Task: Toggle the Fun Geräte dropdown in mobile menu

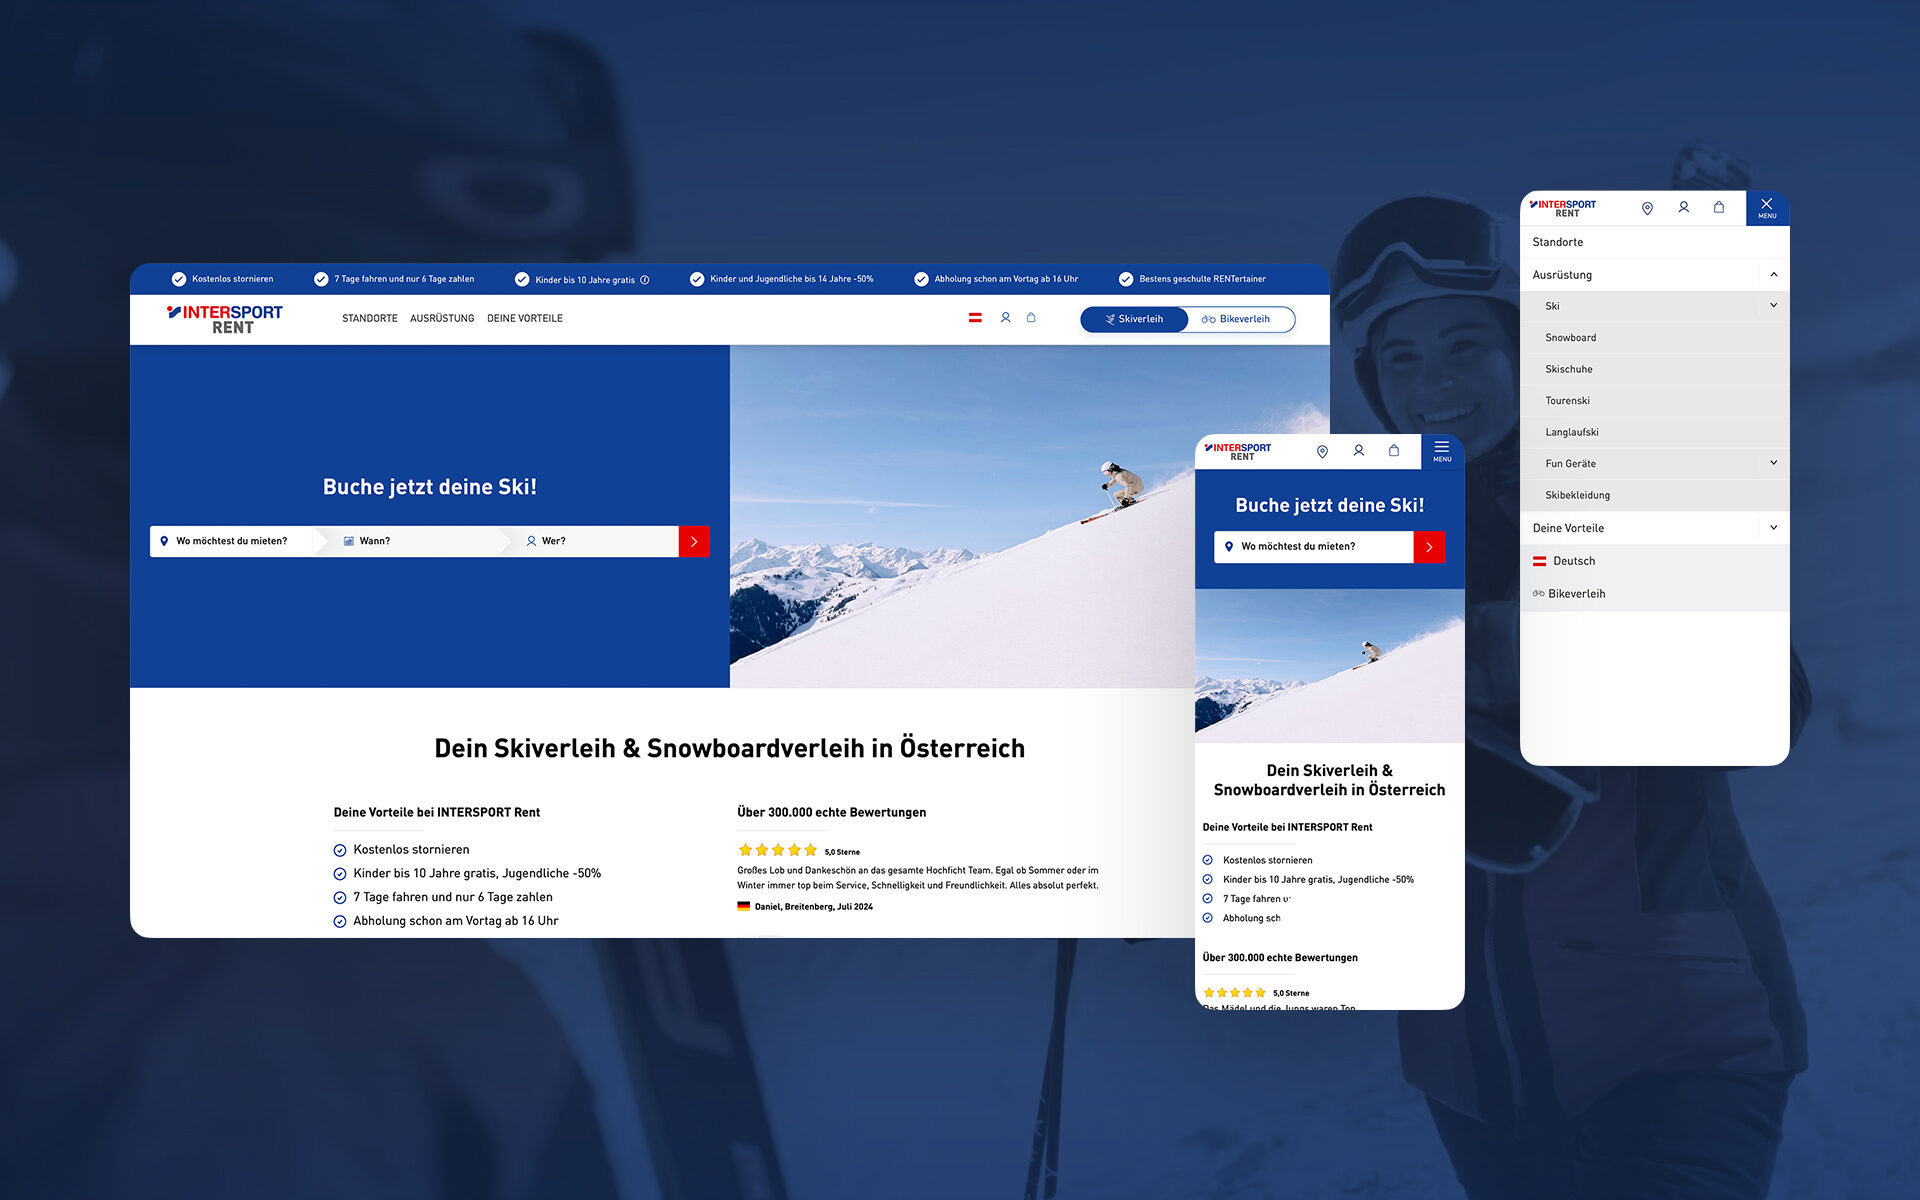Action: click(x=1767, y=463)
